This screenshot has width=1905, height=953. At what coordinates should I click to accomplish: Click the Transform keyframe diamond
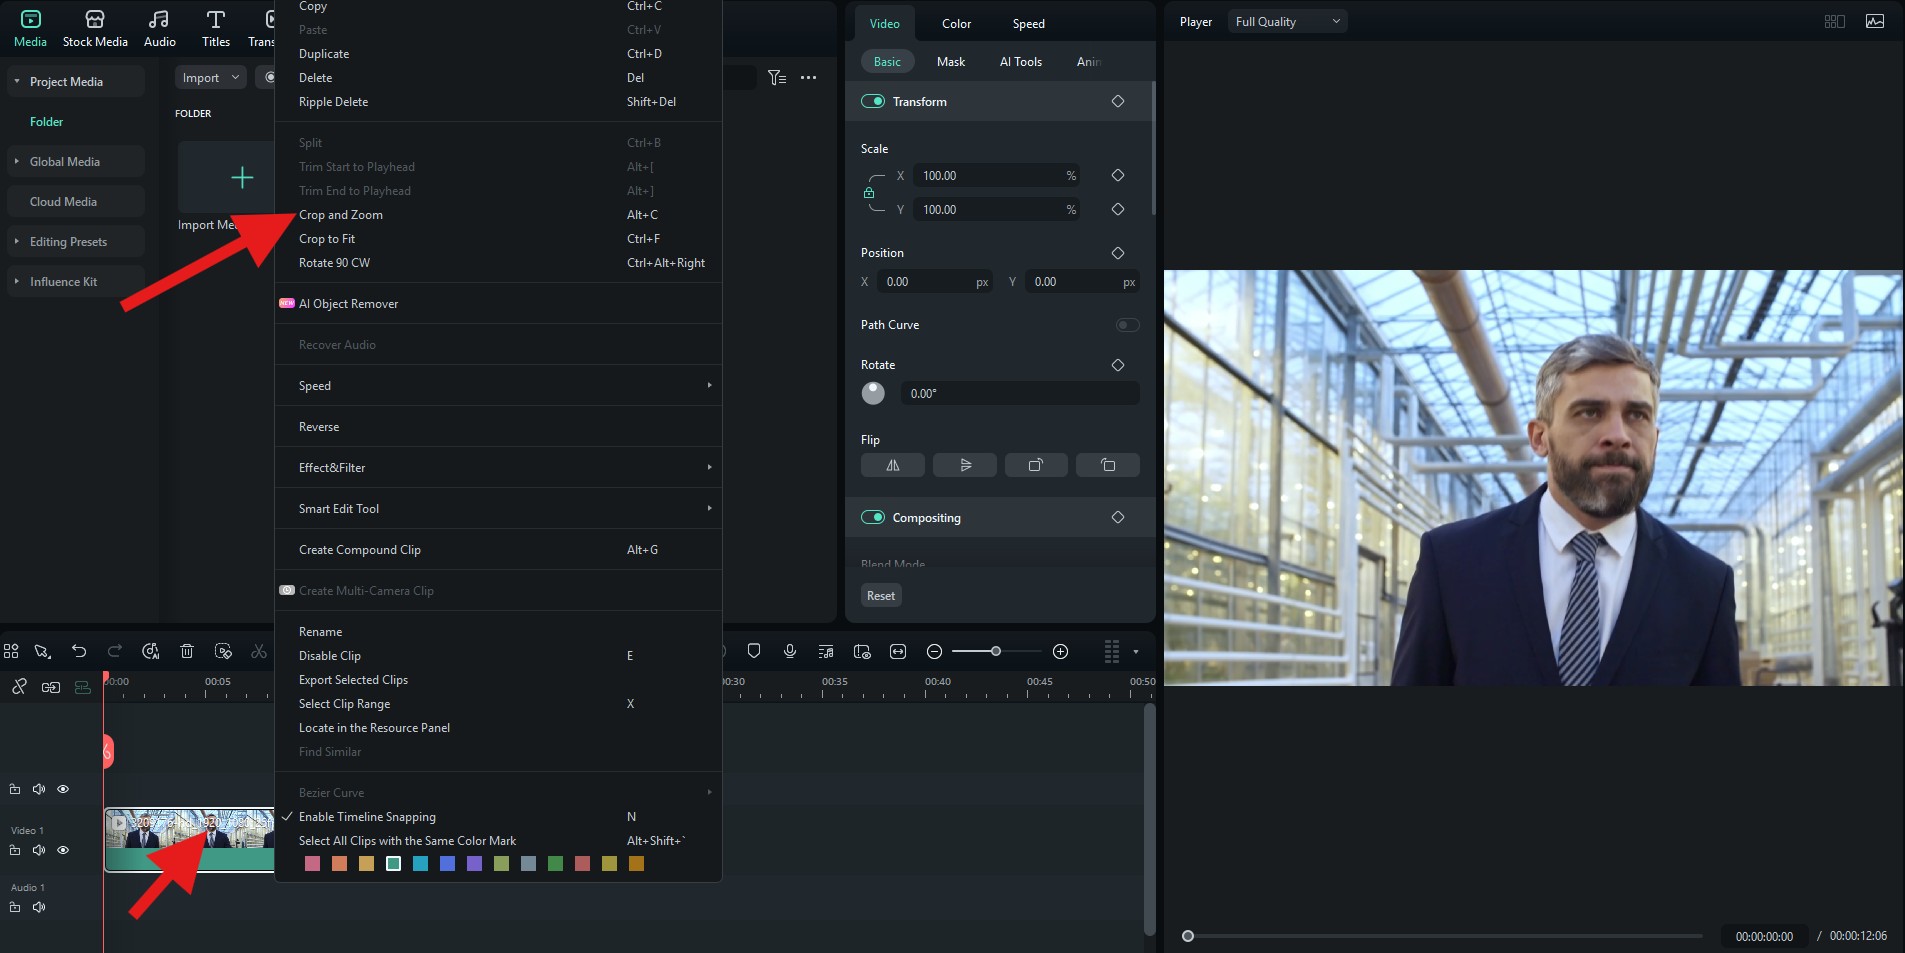1118,101
